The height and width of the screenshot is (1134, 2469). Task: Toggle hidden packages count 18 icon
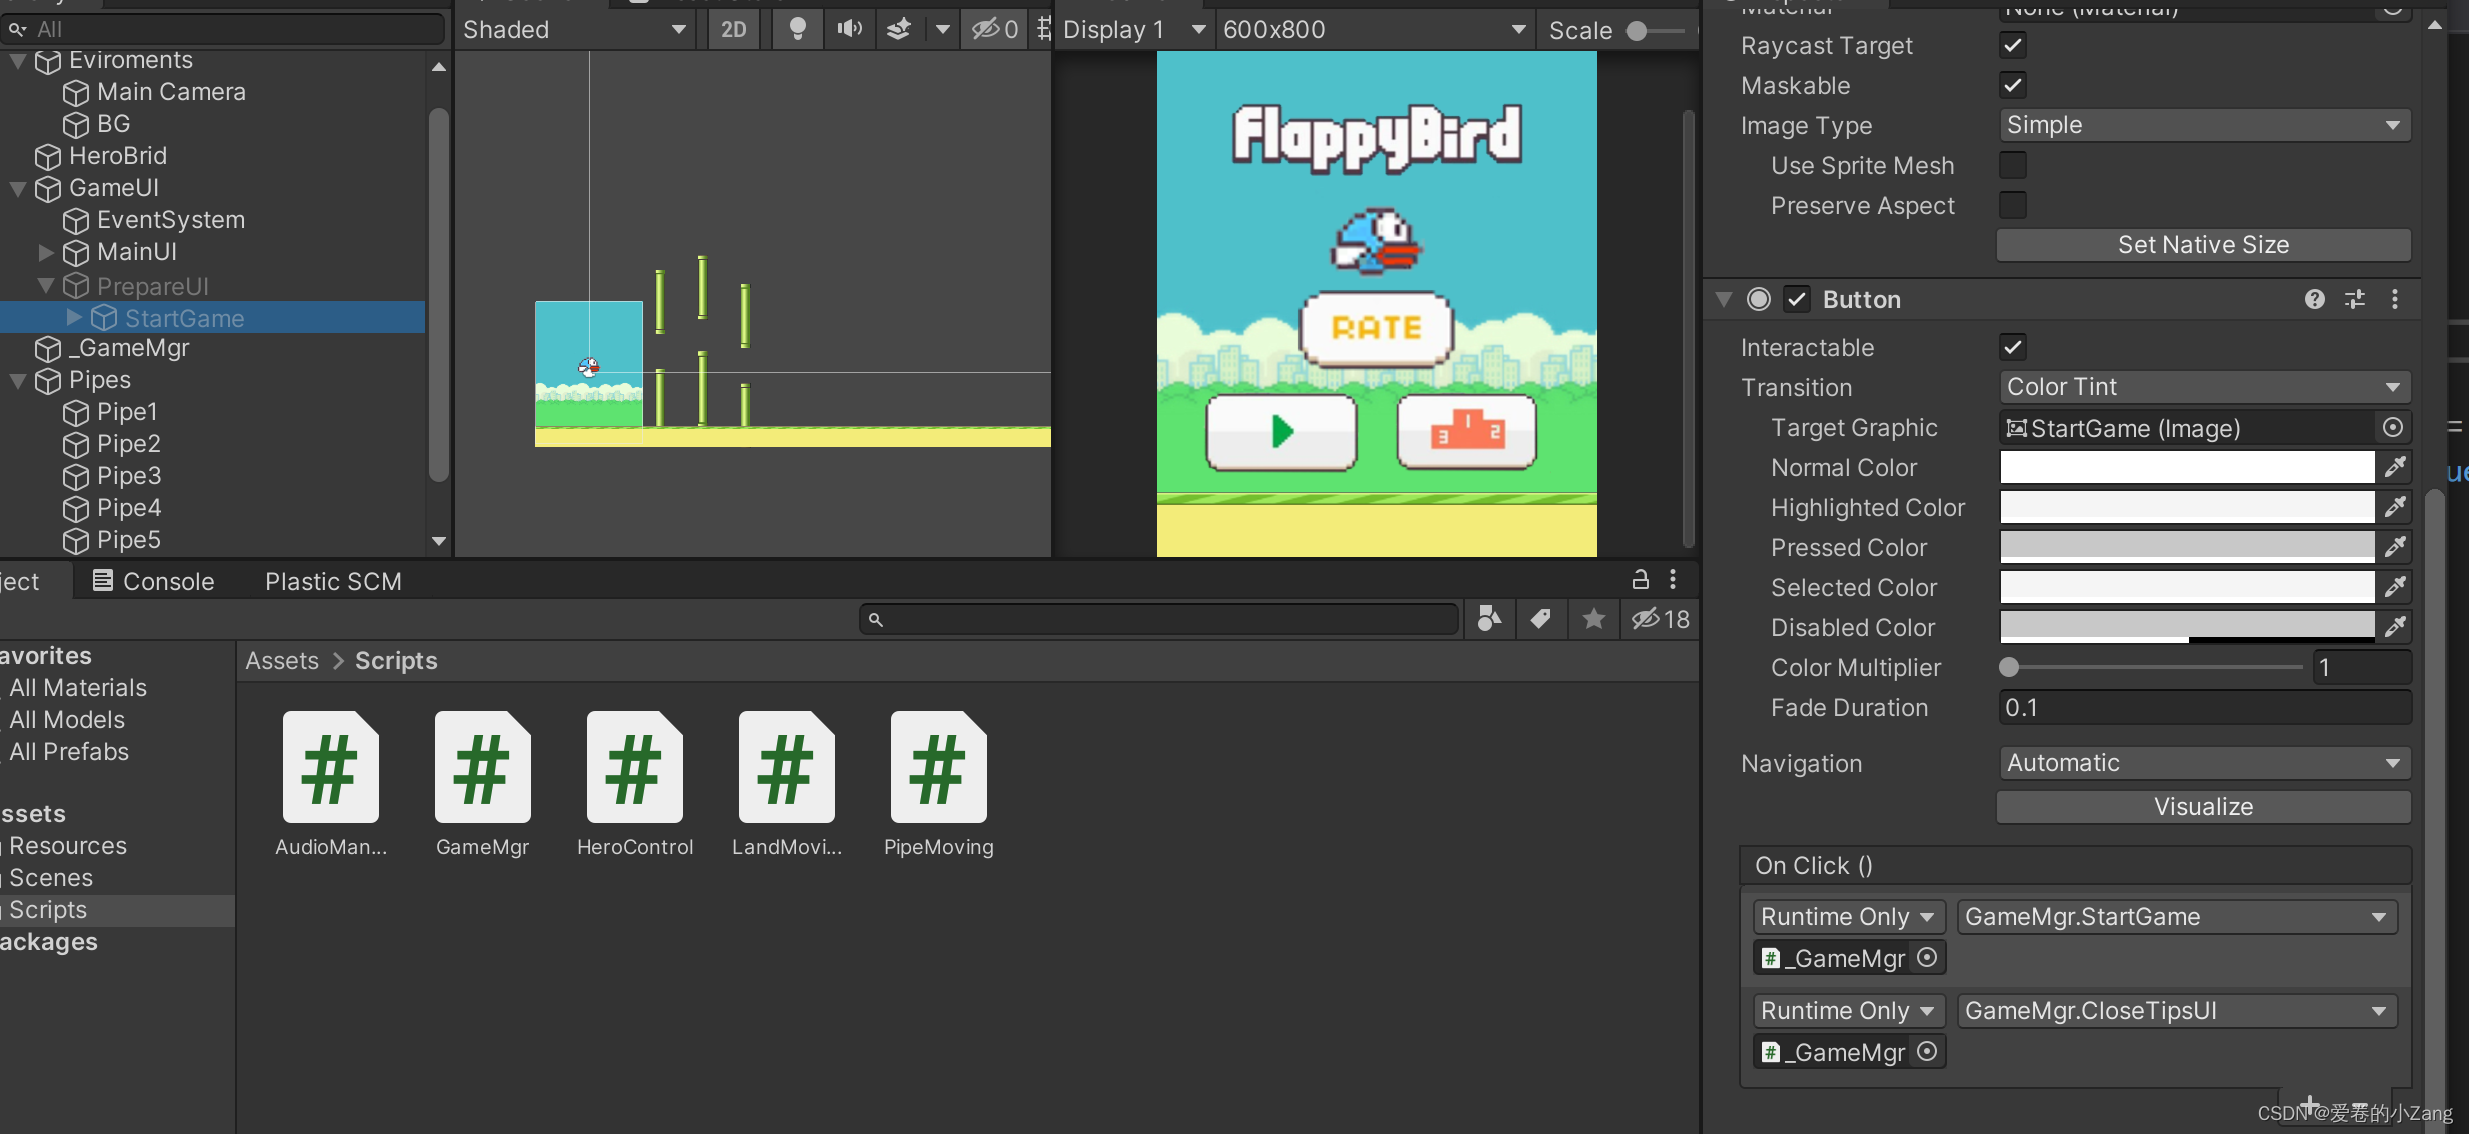1661,619
